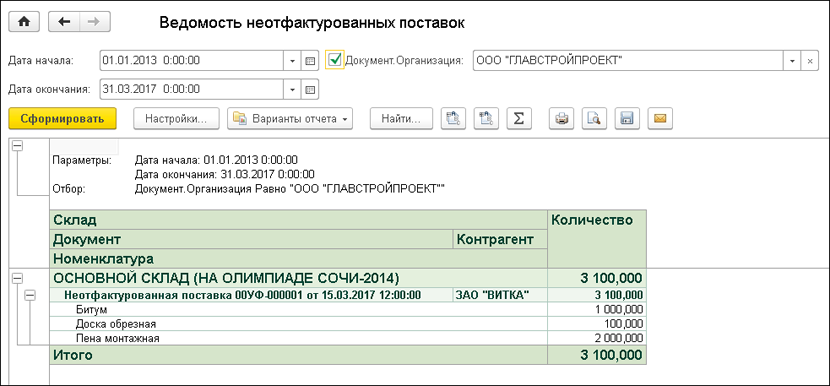Open calendar picker for Дата окончания
The image size is (830, 386).
pos(310,89)
